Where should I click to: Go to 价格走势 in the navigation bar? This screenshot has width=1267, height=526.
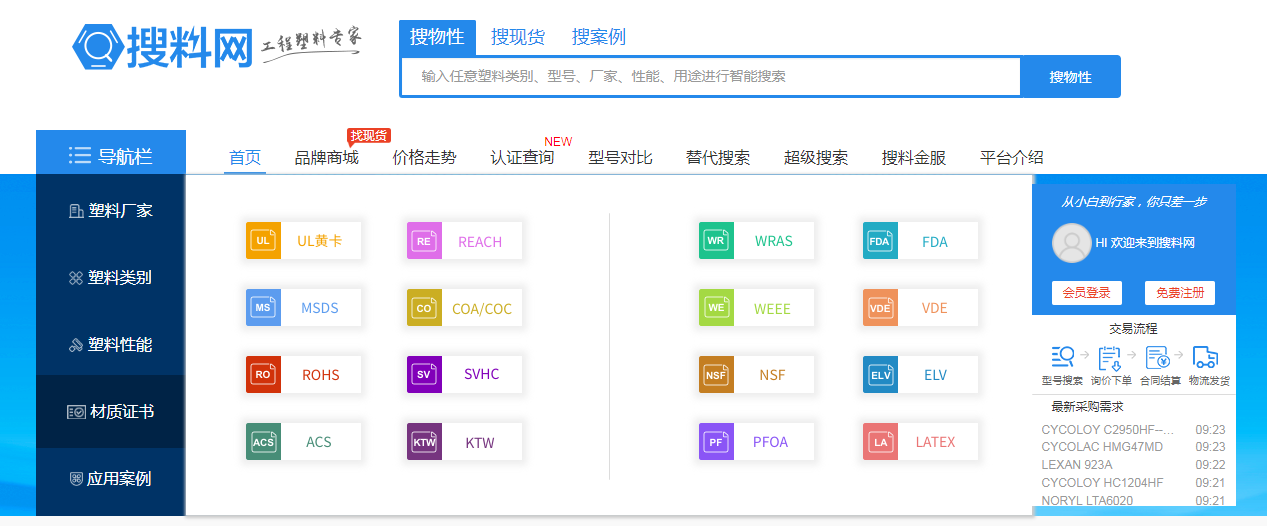coord(424,158)
